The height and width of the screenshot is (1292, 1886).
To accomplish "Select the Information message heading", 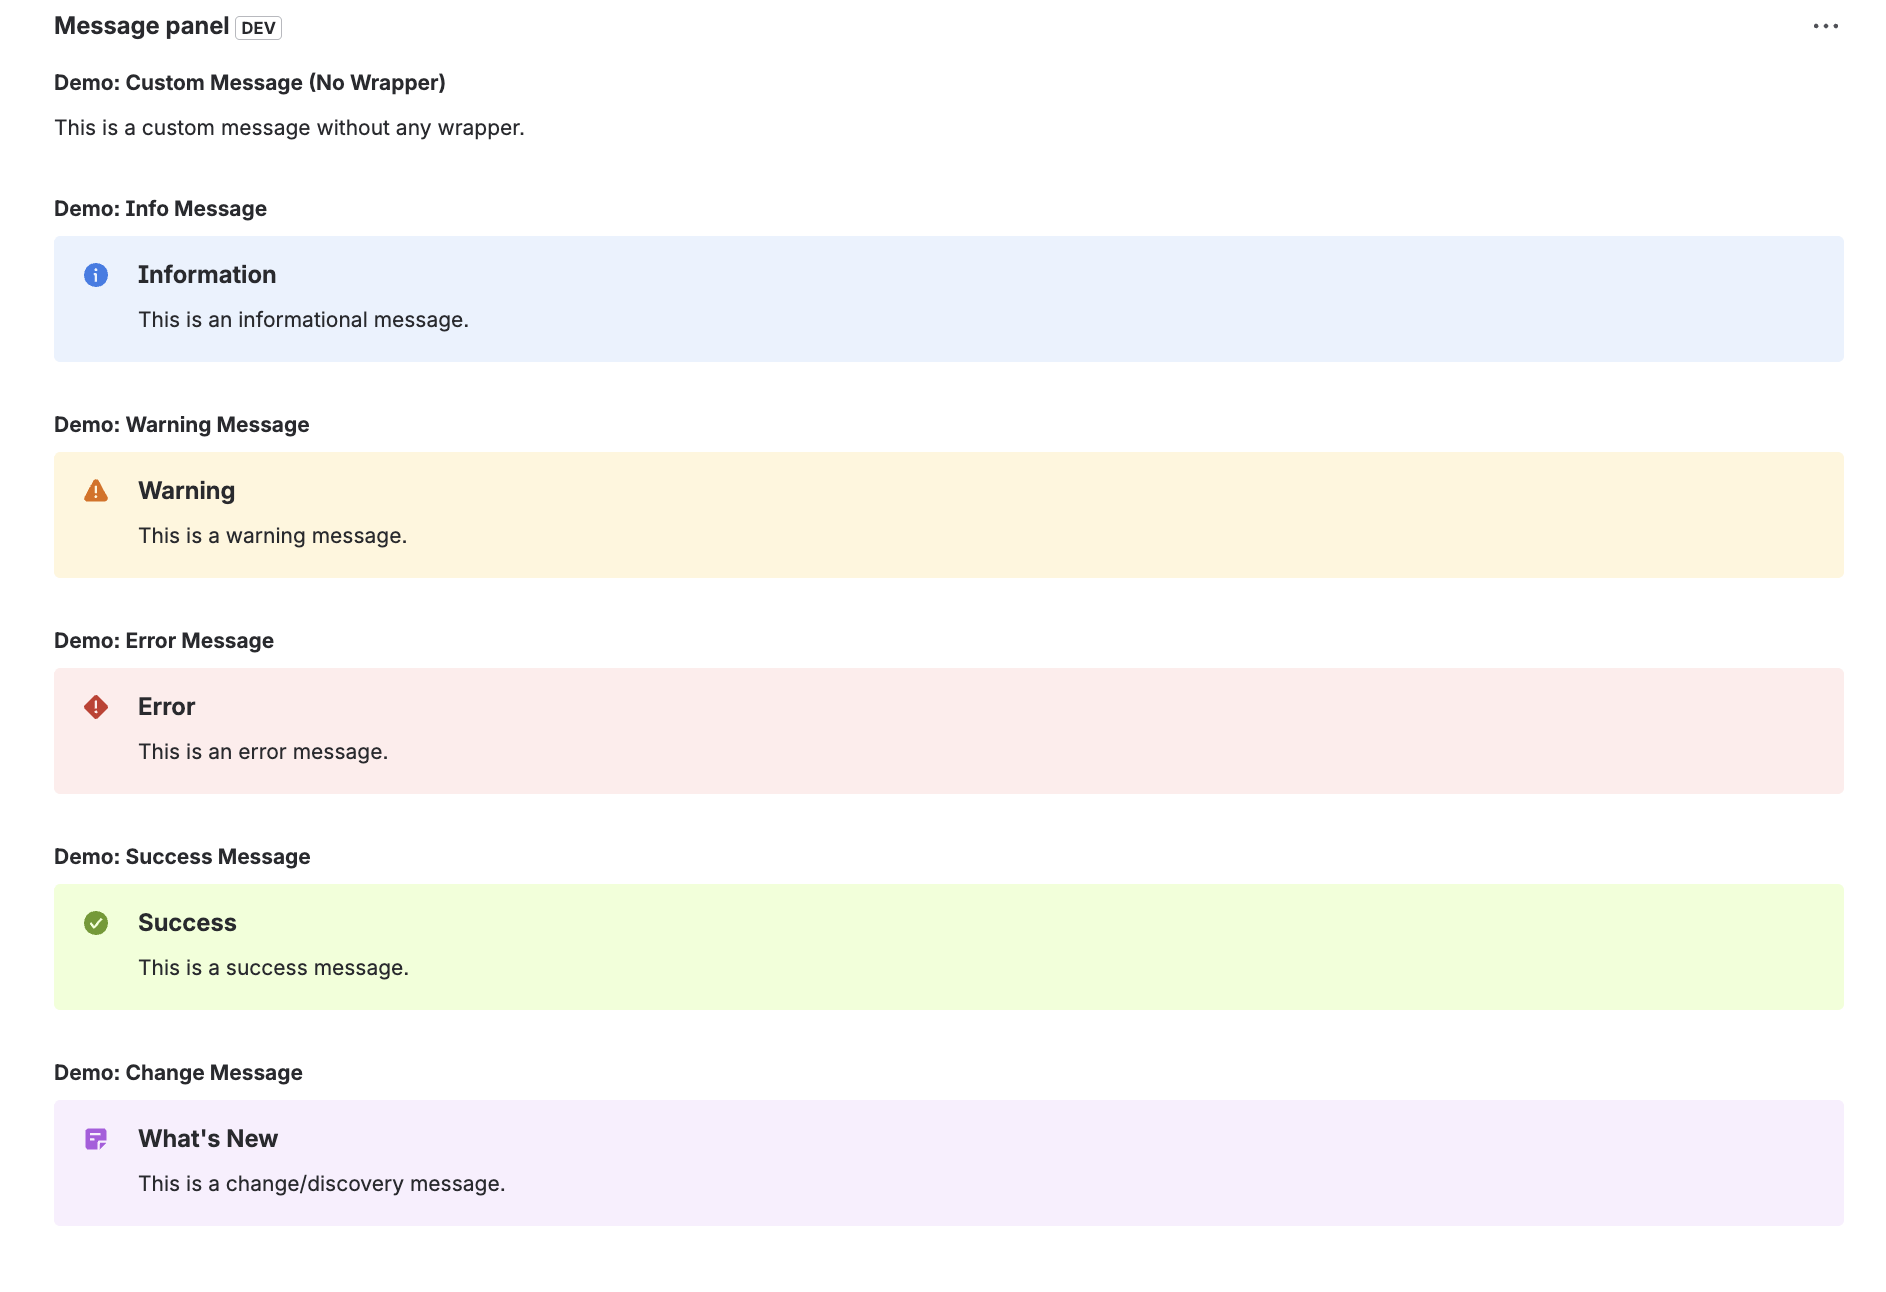I will [x=207, y=274].
